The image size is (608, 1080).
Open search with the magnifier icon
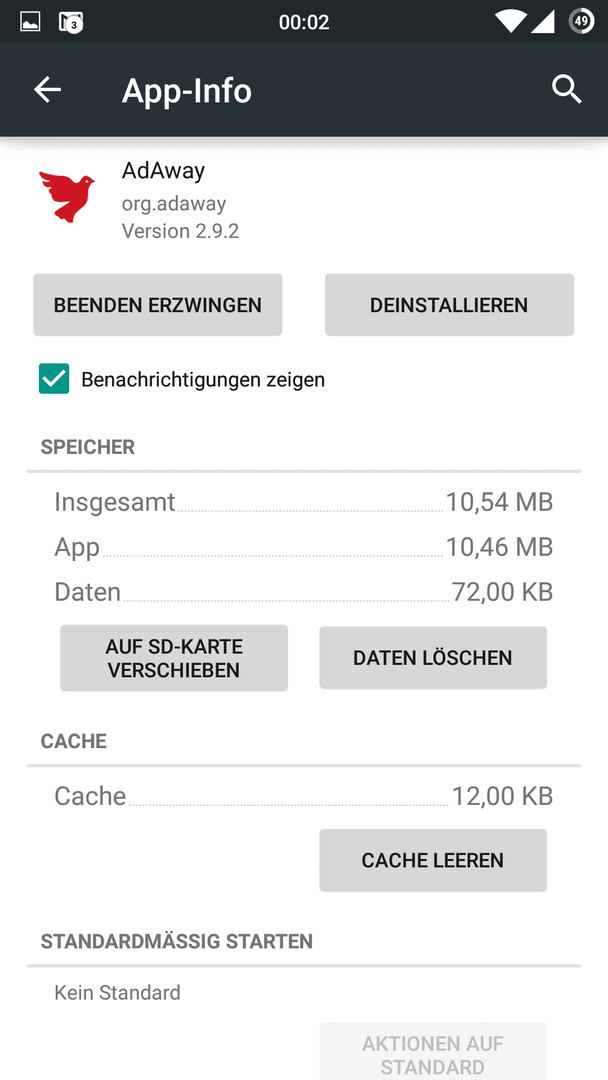tap(567, 90)
